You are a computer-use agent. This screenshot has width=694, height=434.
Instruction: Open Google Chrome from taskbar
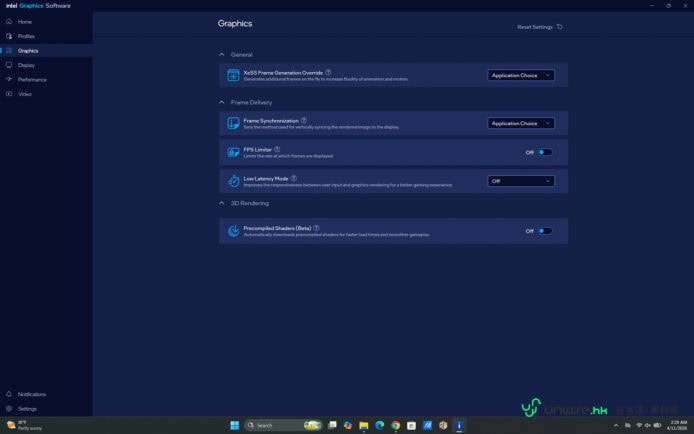point(396,425)
